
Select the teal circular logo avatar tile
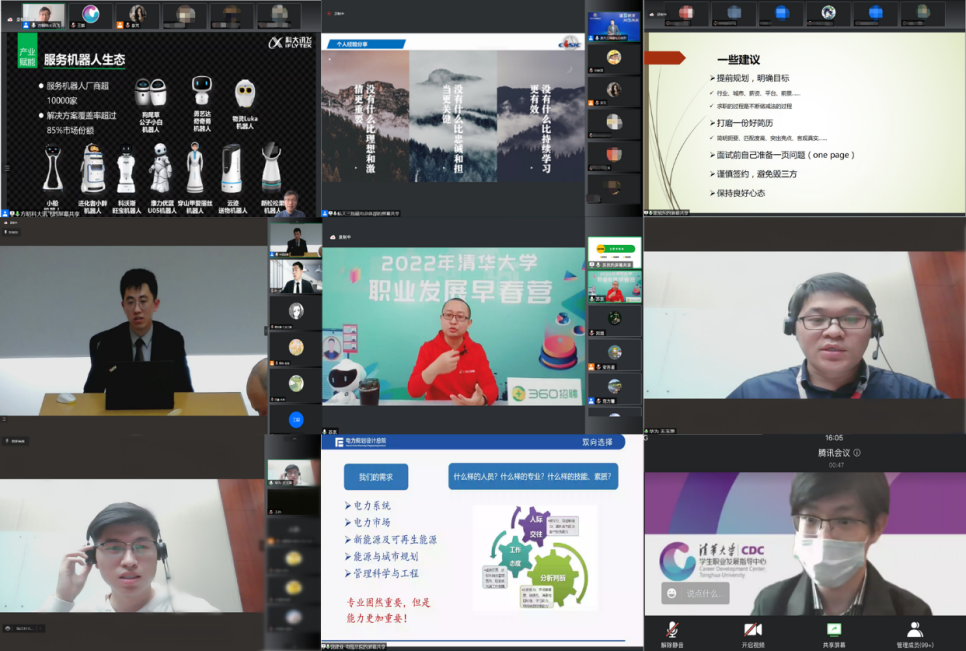pyautogui.click(x=90, y=13)
